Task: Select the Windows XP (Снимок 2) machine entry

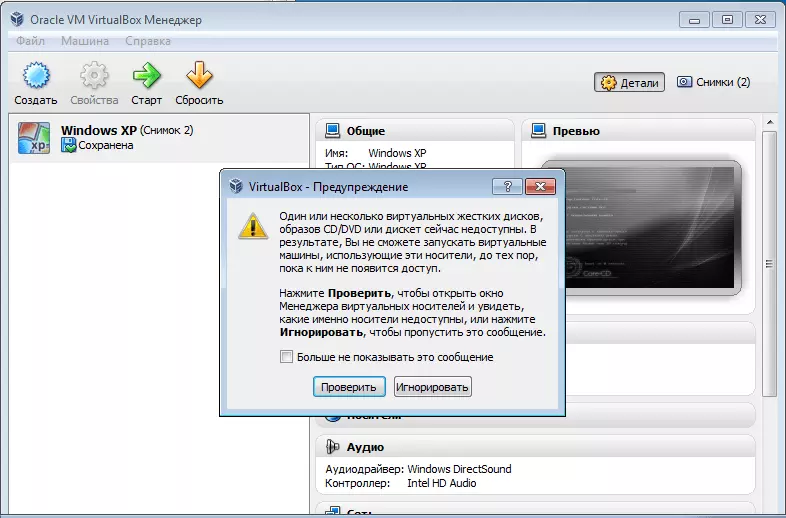Action: coord(159,138)
